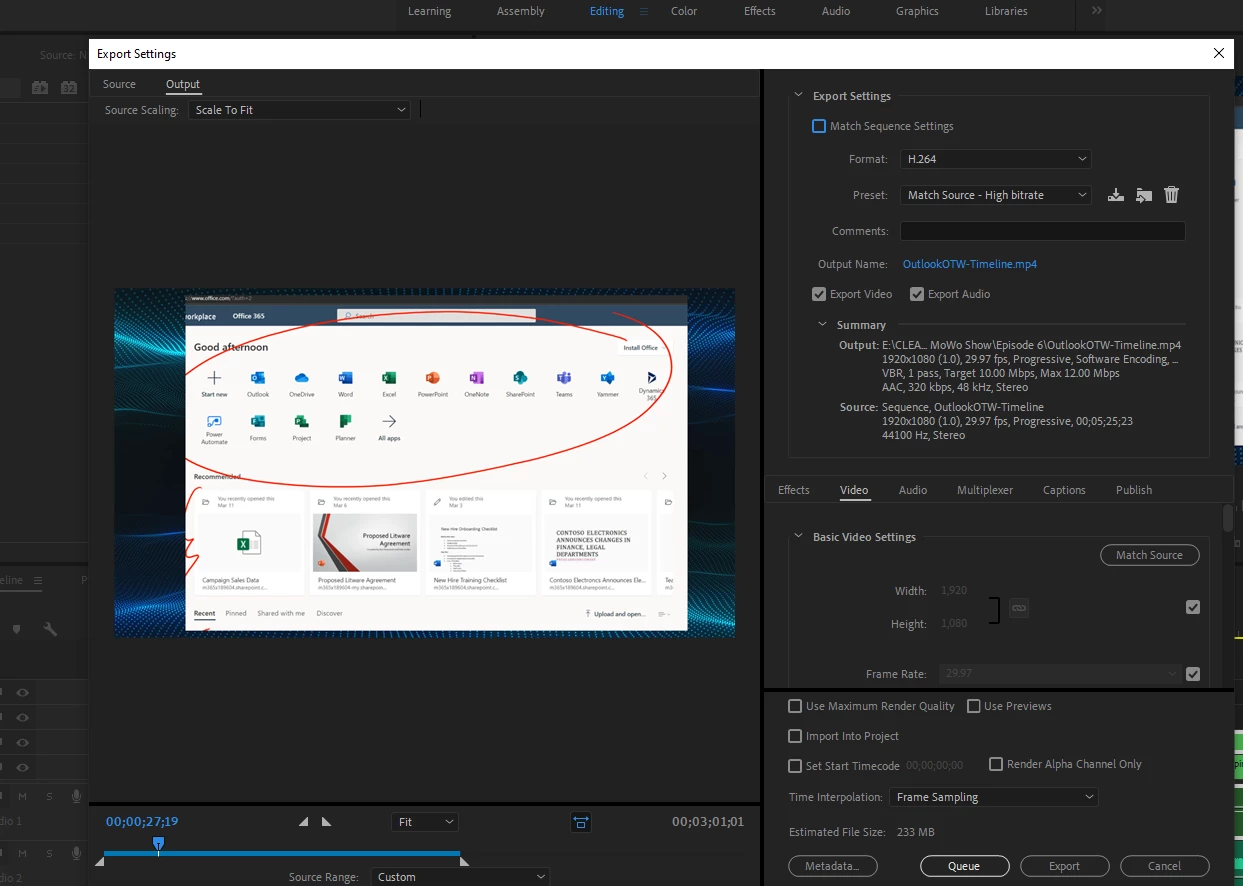
Task: Toggle match-source checkbox for Width and Height
Action: [x=1192, y=607]
